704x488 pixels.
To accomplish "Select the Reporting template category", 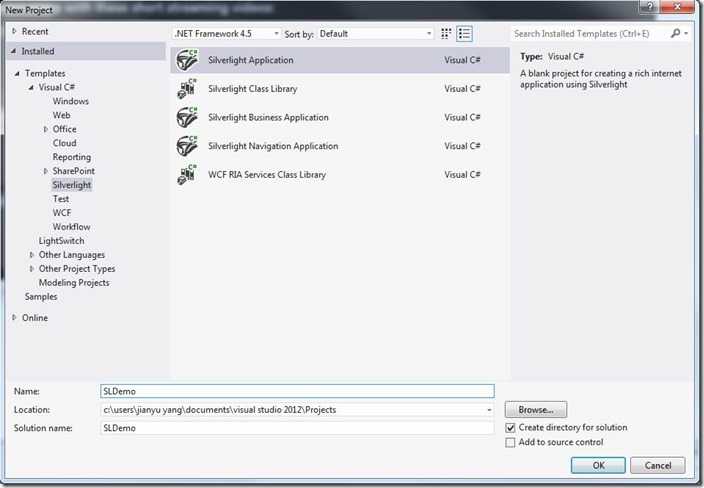I will (71, 157).
